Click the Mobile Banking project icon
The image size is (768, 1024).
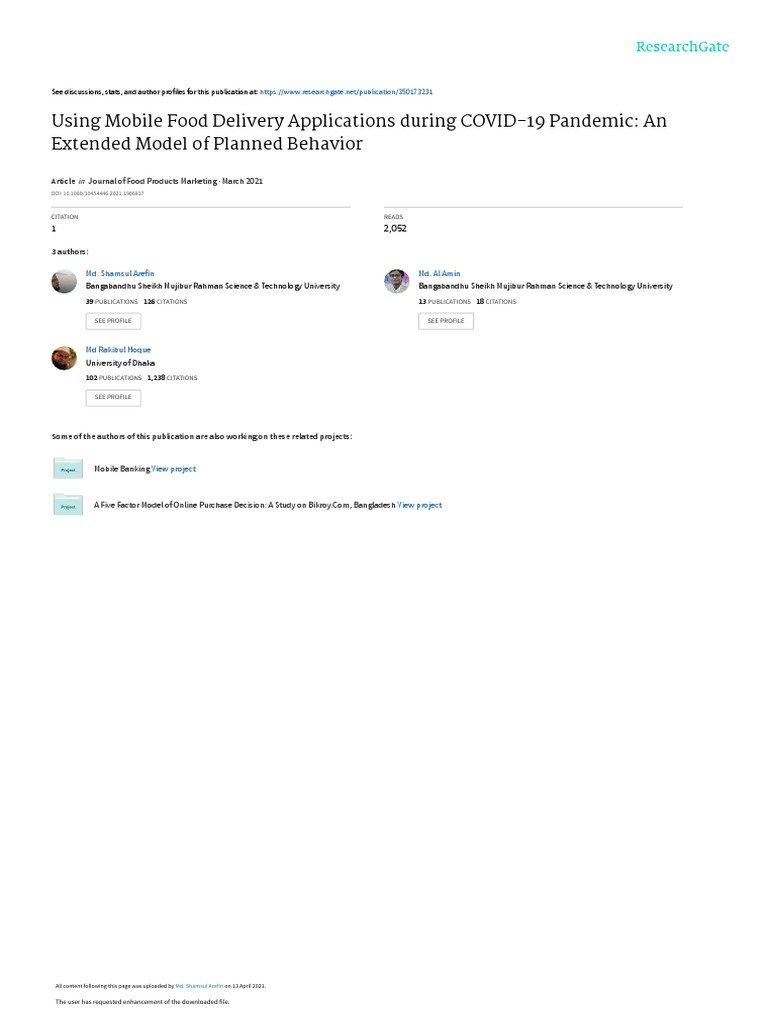(68, 468)
